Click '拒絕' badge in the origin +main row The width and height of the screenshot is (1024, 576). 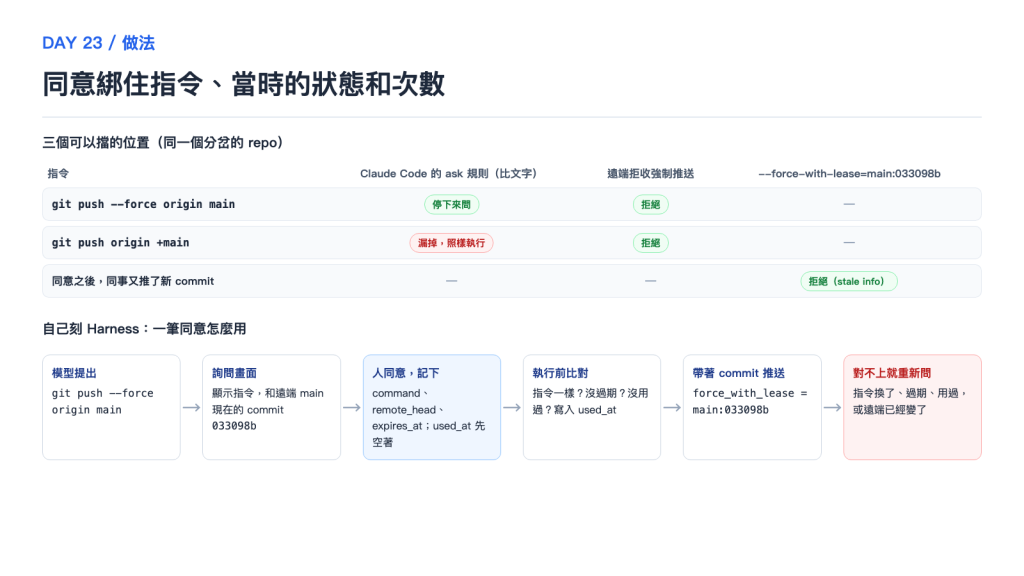tap(650, 243)
